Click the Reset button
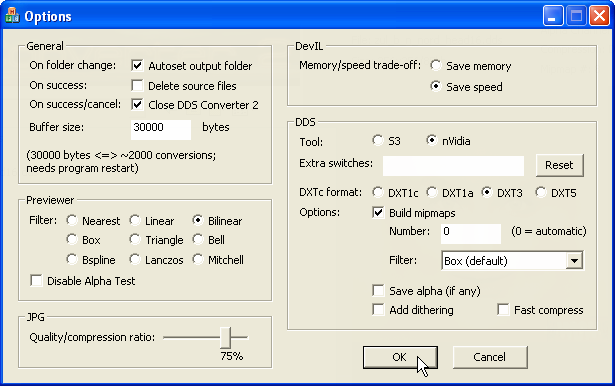 pos(559,165)
